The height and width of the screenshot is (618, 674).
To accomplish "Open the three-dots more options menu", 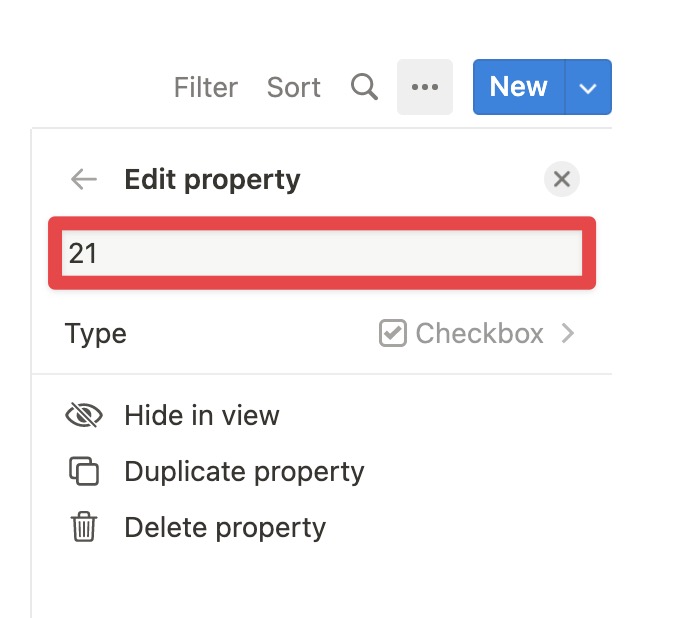I will point(425,87).
